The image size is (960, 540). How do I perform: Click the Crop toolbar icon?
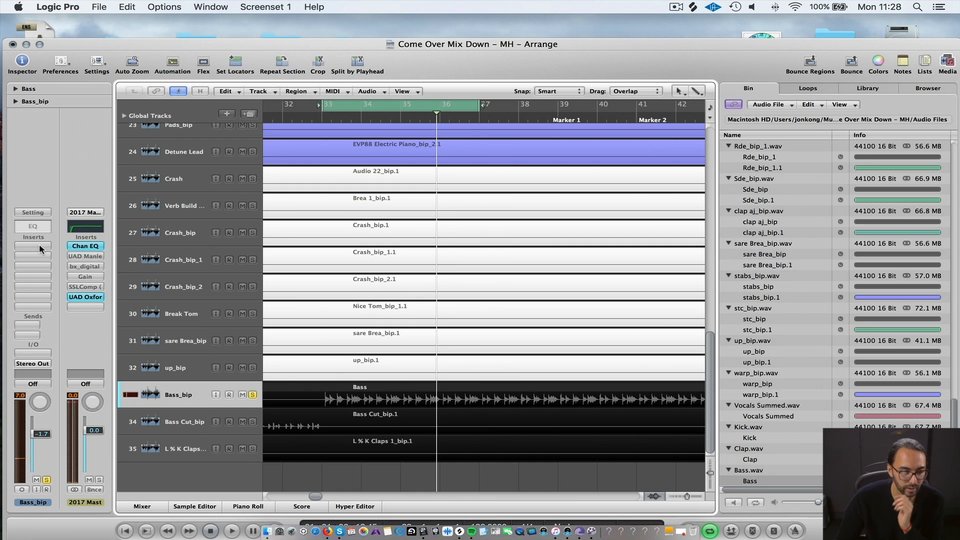pos(318,64)
